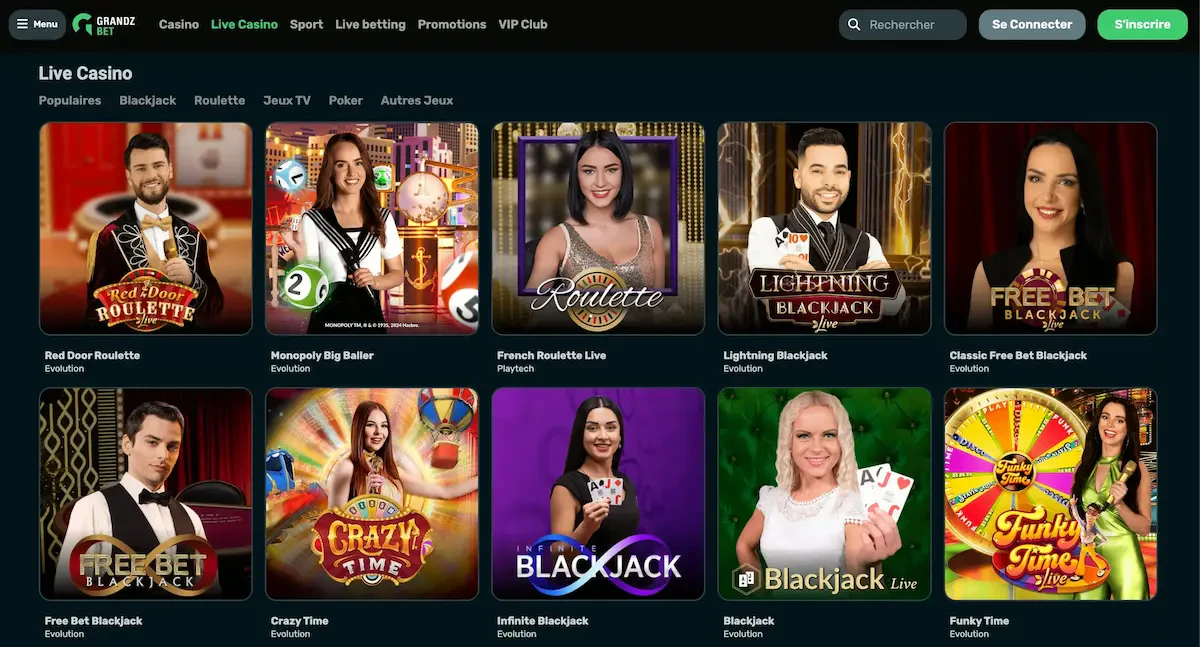The image size is (1200, 647).
Task: Go to Sport in top navigation
Action: coord(306,24)
